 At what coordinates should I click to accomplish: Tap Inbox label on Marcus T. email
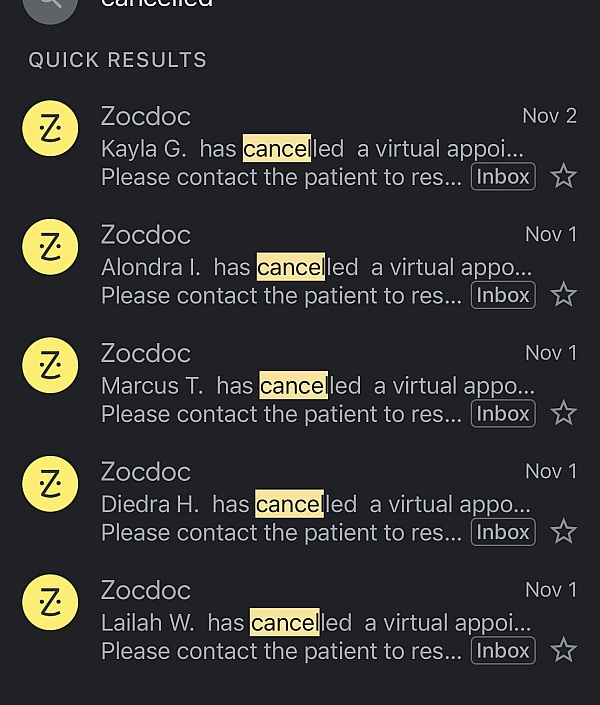pyautogui.click(x=503, y=413)
